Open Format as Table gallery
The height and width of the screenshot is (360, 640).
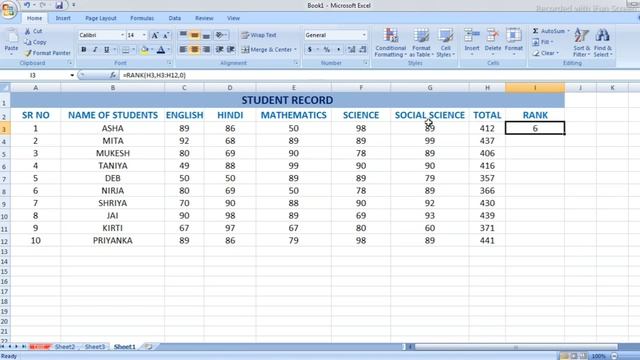point(421,42)
